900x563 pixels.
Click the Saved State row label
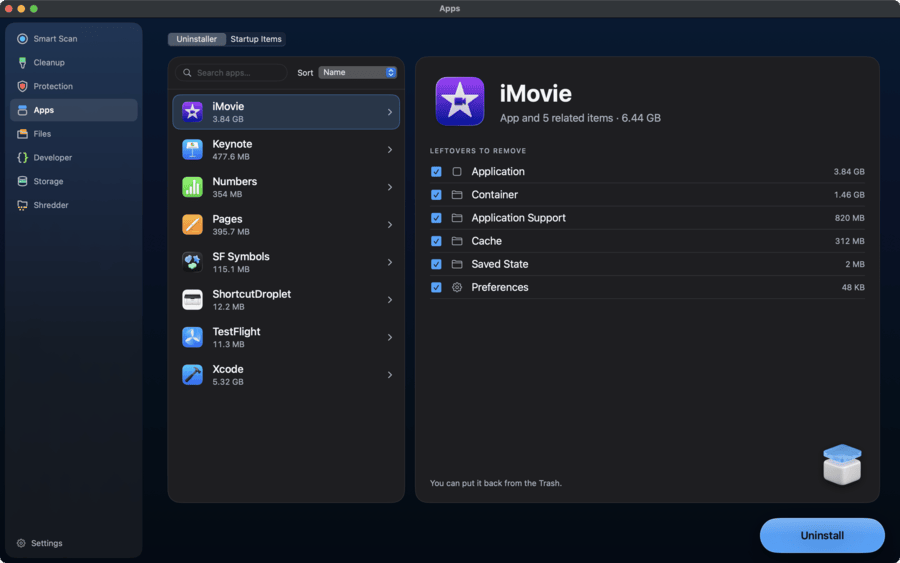click(x=499, y=264)
